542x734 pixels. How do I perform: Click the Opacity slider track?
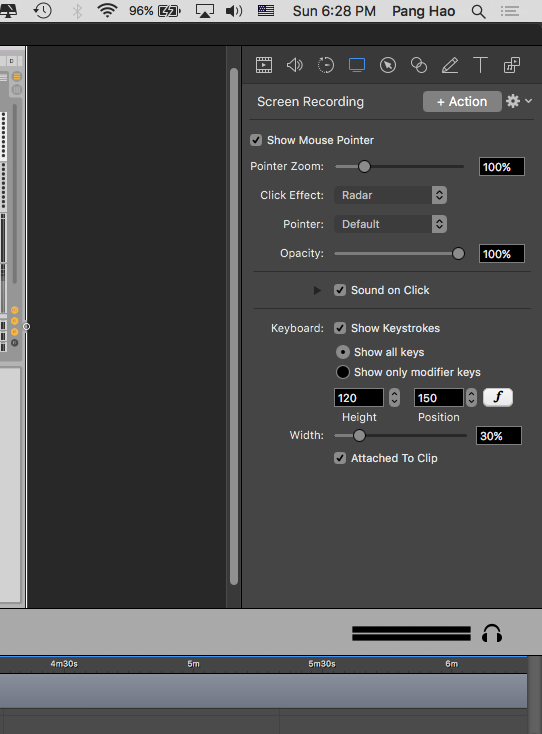tap(399, 254)
